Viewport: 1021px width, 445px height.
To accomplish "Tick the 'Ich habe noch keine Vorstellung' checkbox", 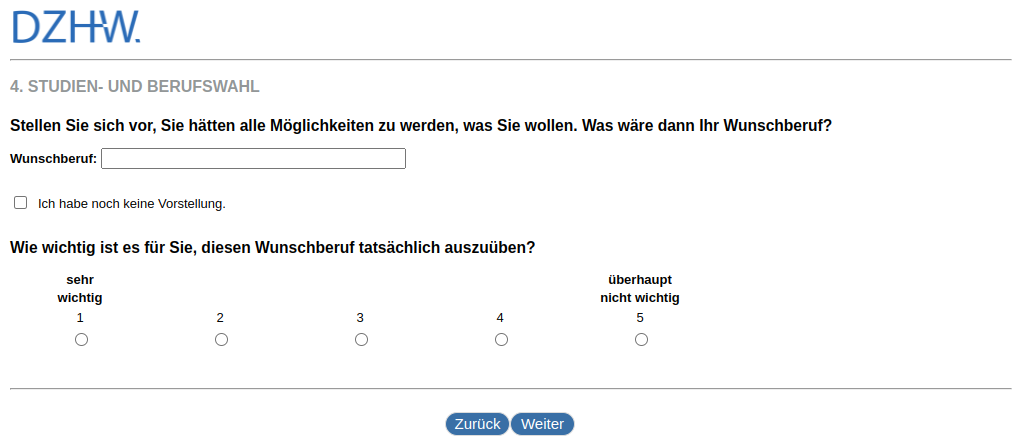I will click(21, 203).
